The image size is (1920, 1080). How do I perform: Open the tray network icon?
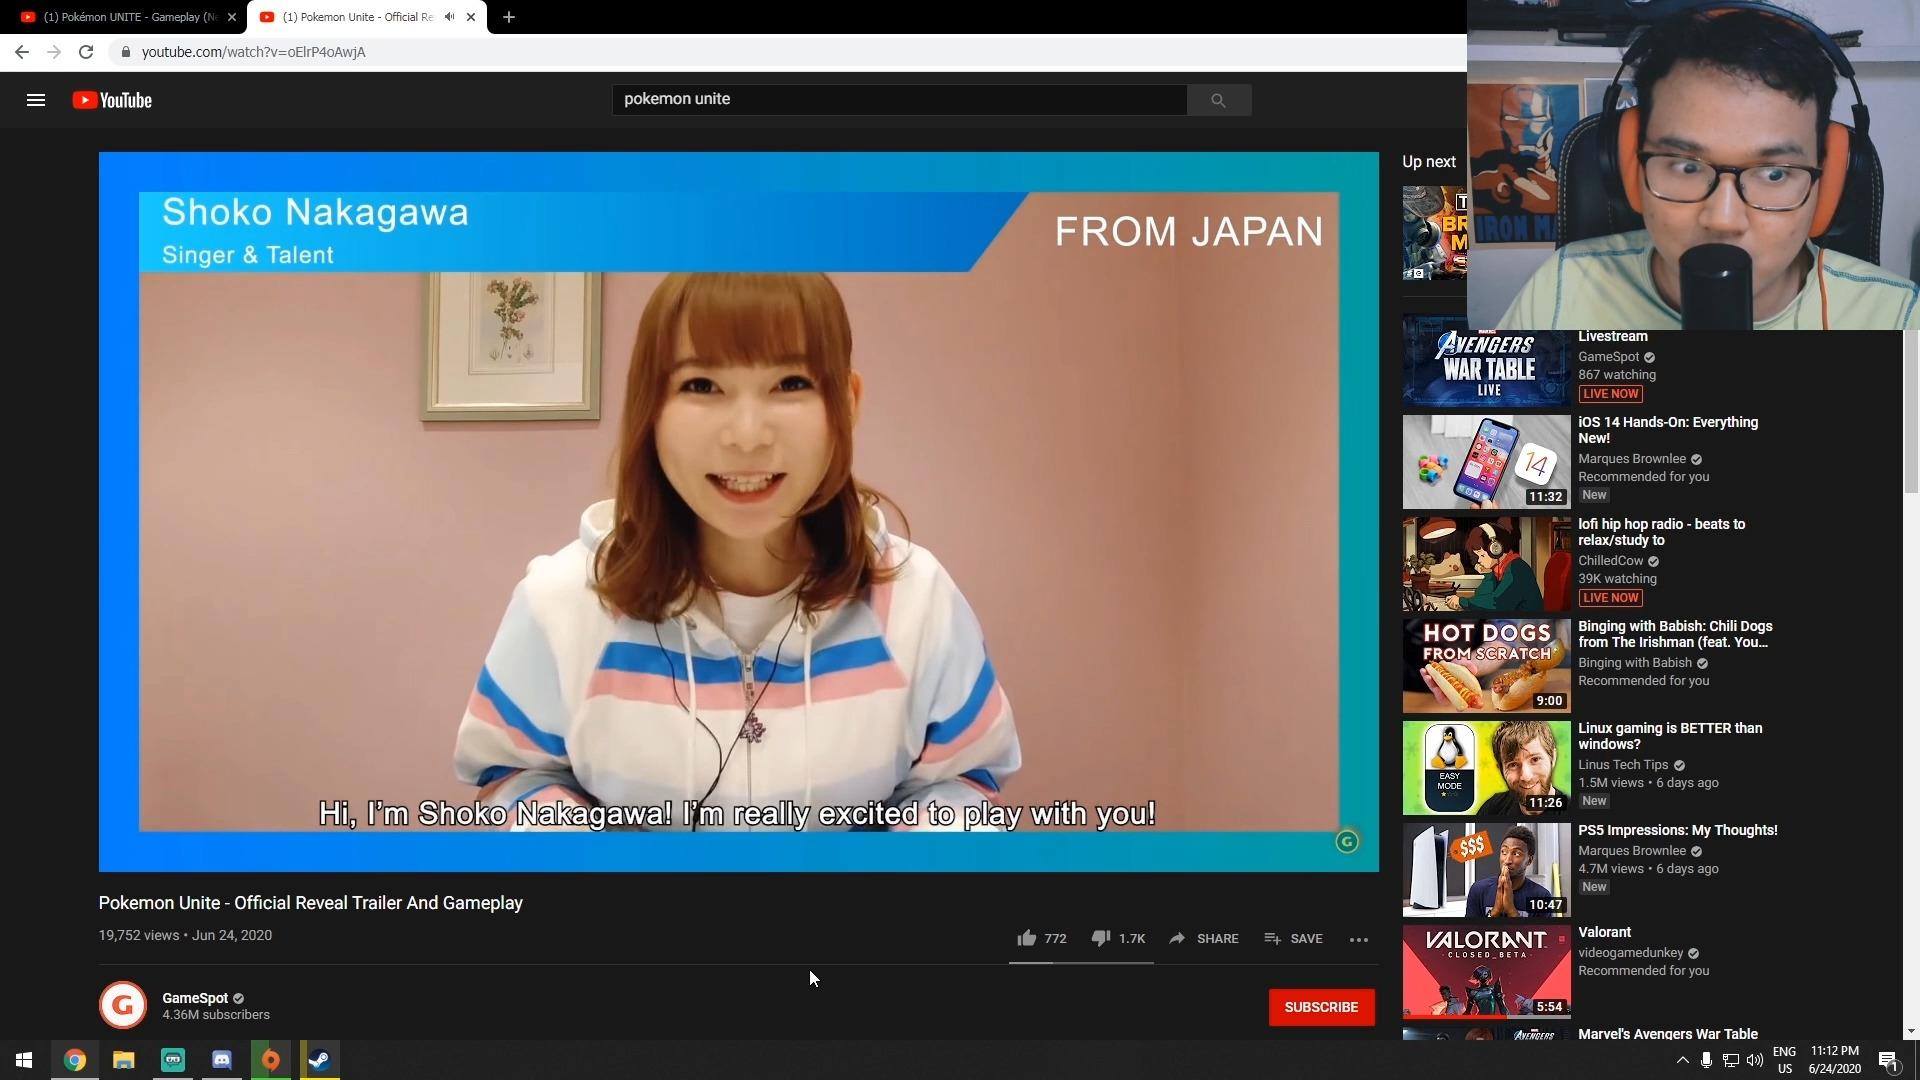[x=1731, y=1060]
